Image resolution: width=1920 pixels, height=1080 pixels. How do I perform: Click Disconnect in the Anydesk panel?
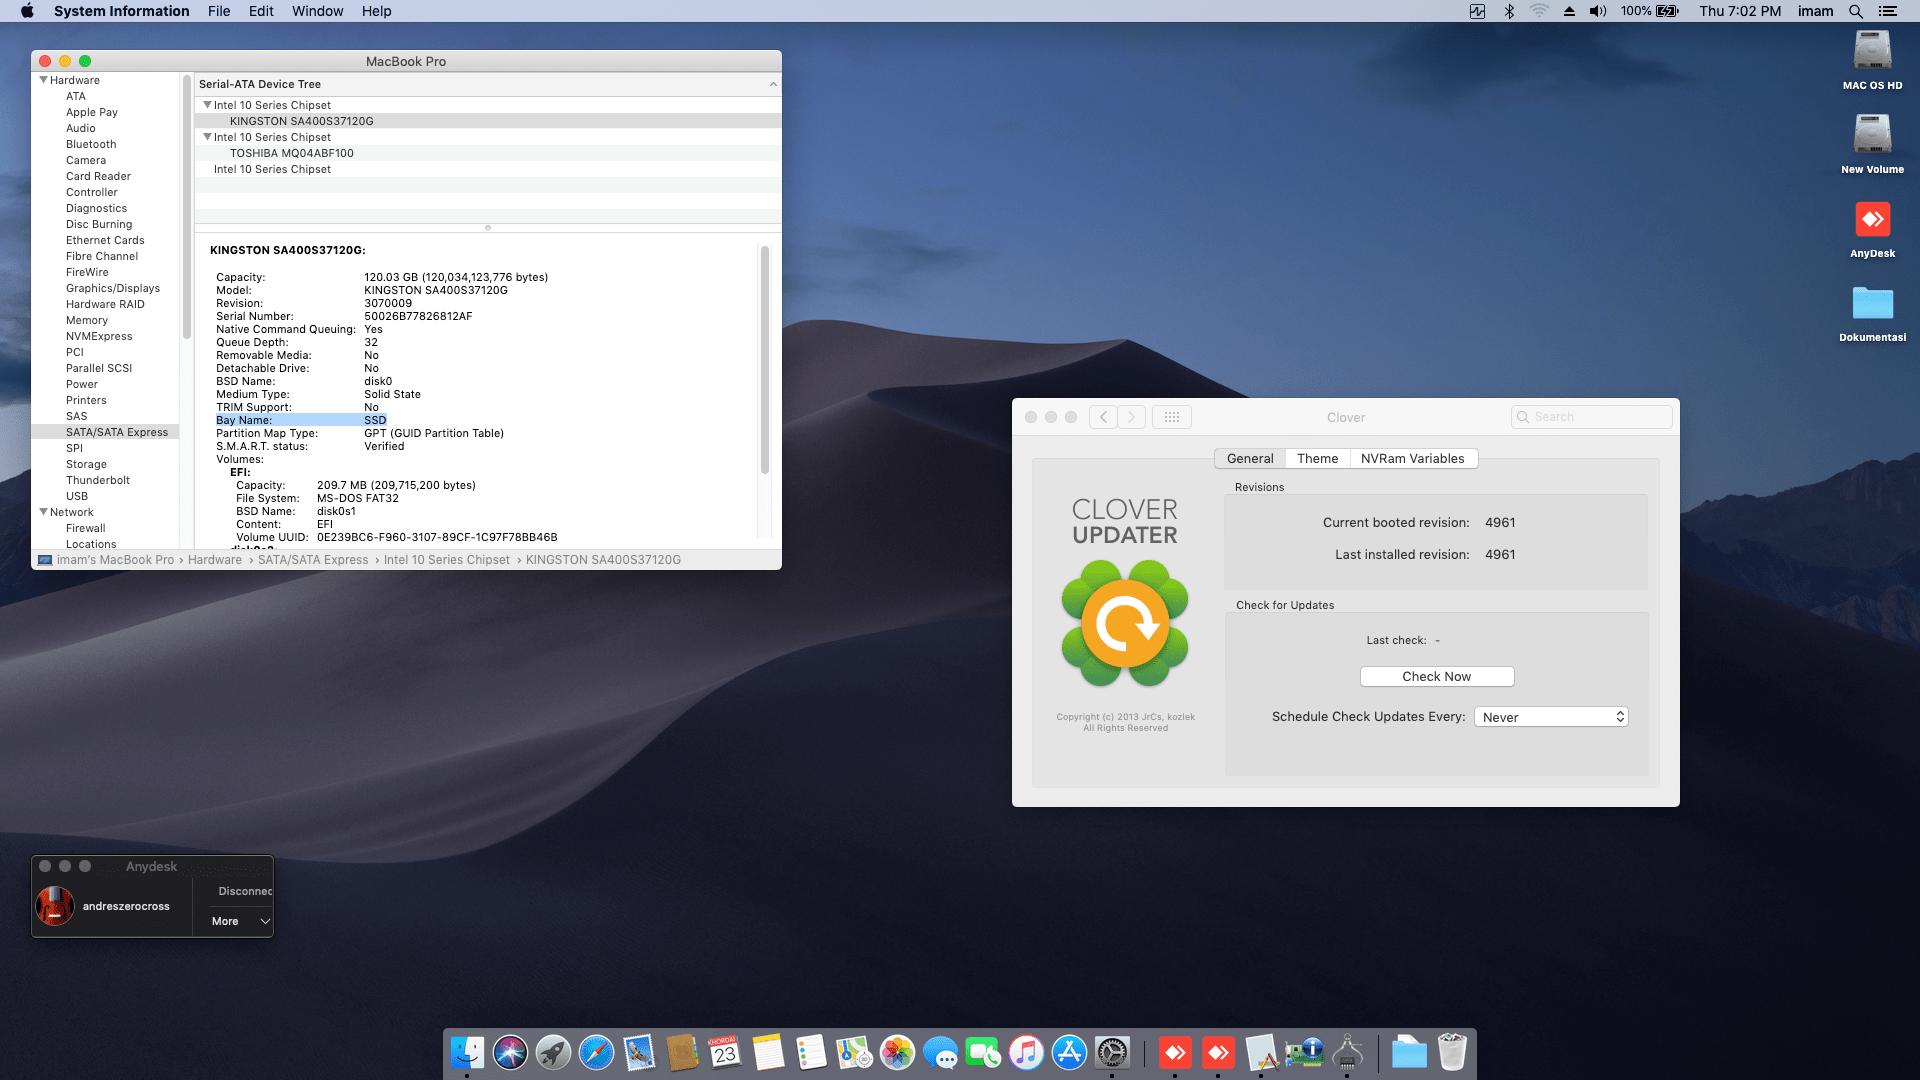pos(245,891)
